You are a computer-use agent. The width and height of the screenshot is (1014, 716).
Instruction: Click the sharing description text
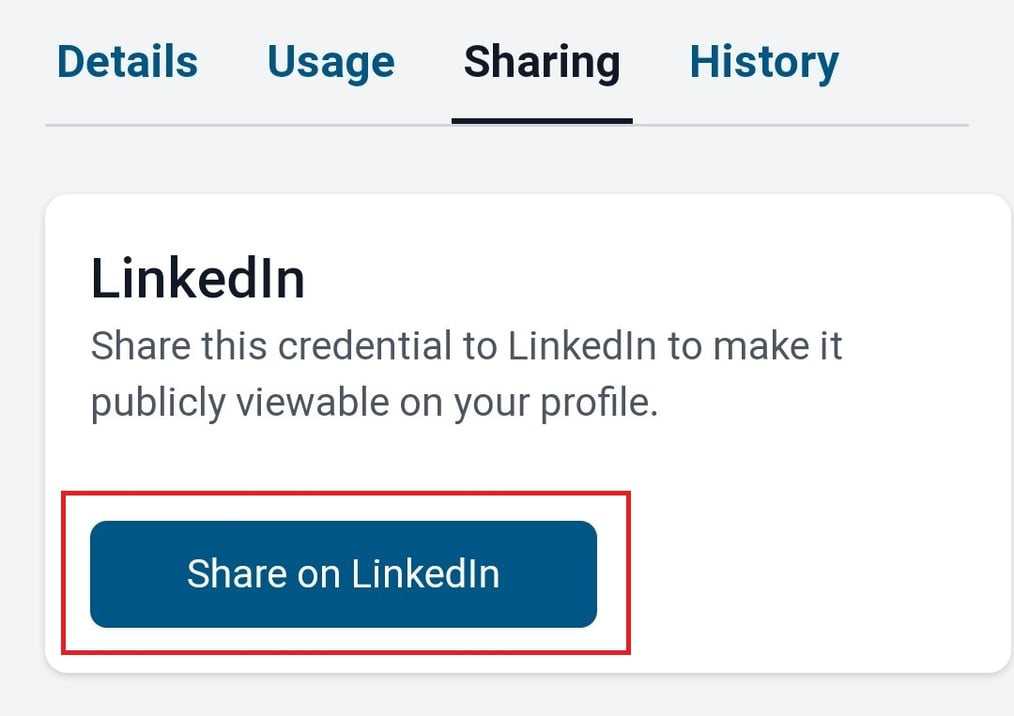(467, 373)
